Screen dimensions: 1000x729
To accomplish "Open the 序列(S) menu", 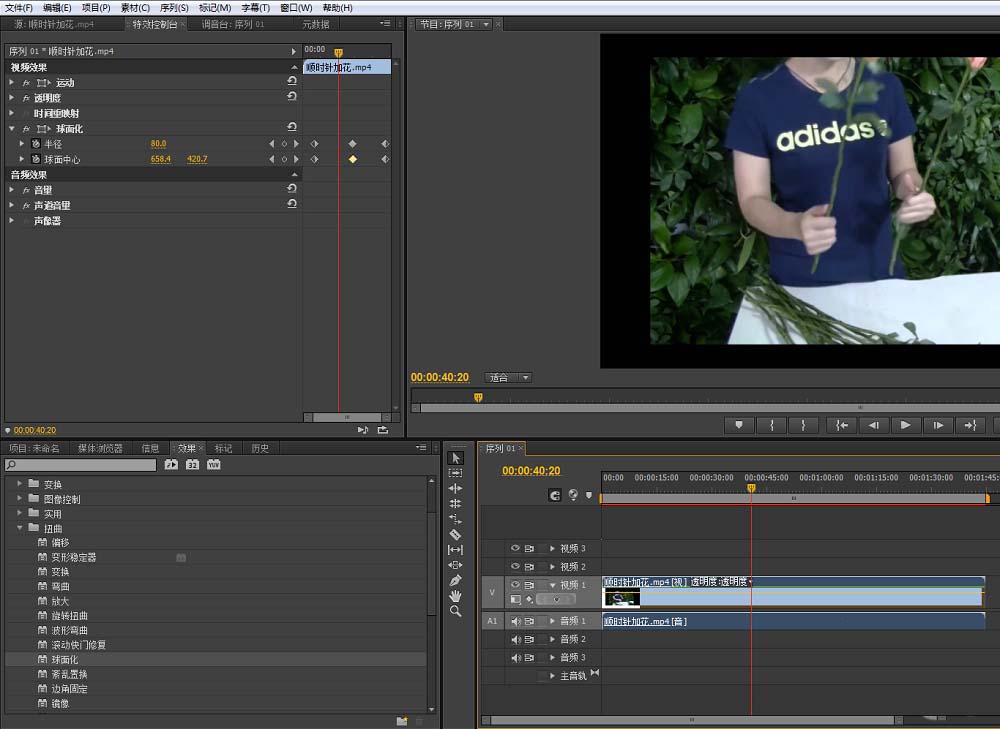I will coord(174,7).
